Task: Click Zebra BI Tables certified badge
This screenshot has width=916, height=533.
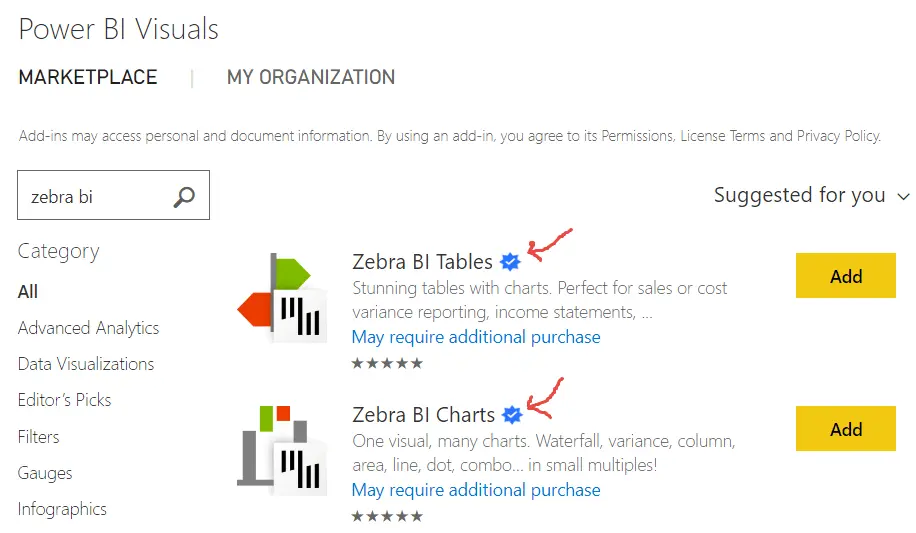Action: pyautogui.click(x=510, y=262)
